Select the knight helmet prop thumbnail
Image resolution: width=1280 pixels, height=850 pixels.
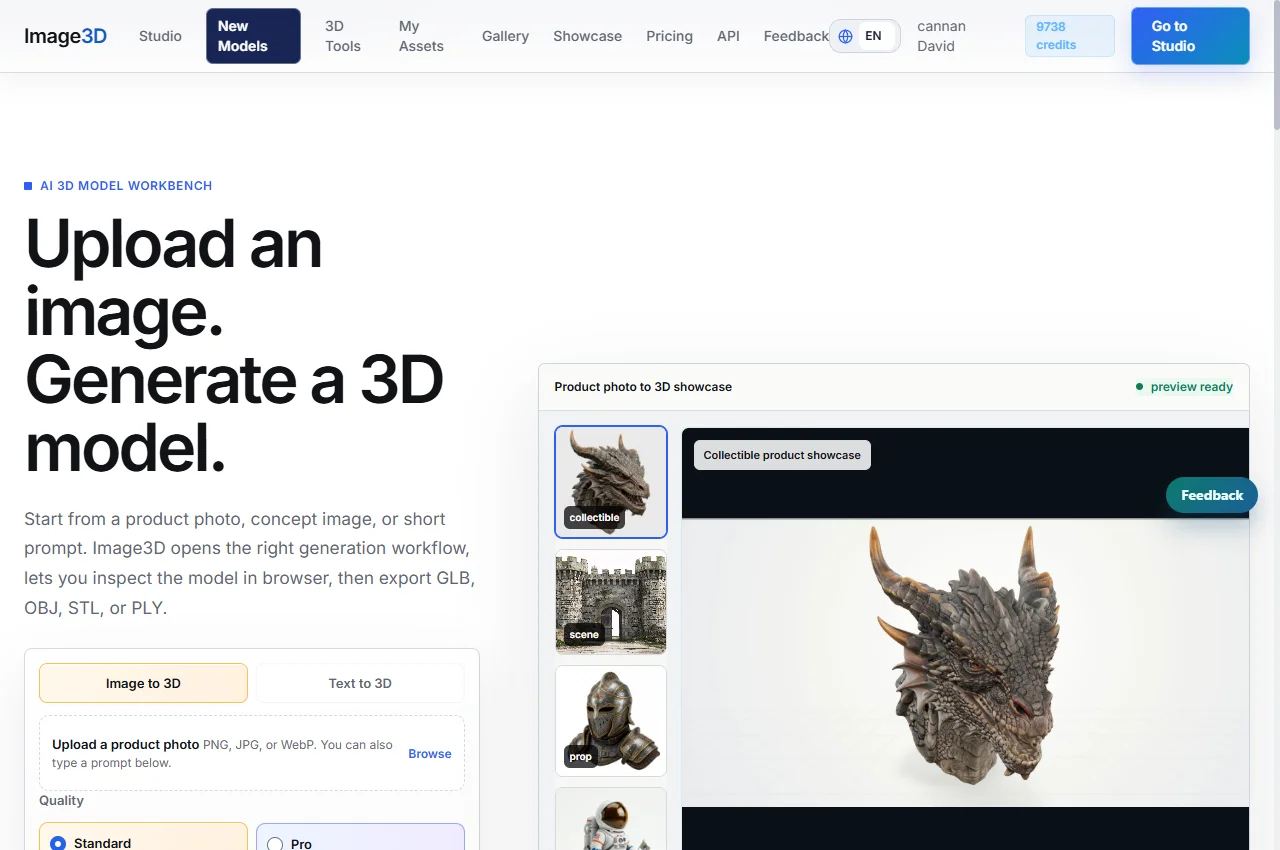(x=611, y=721)
